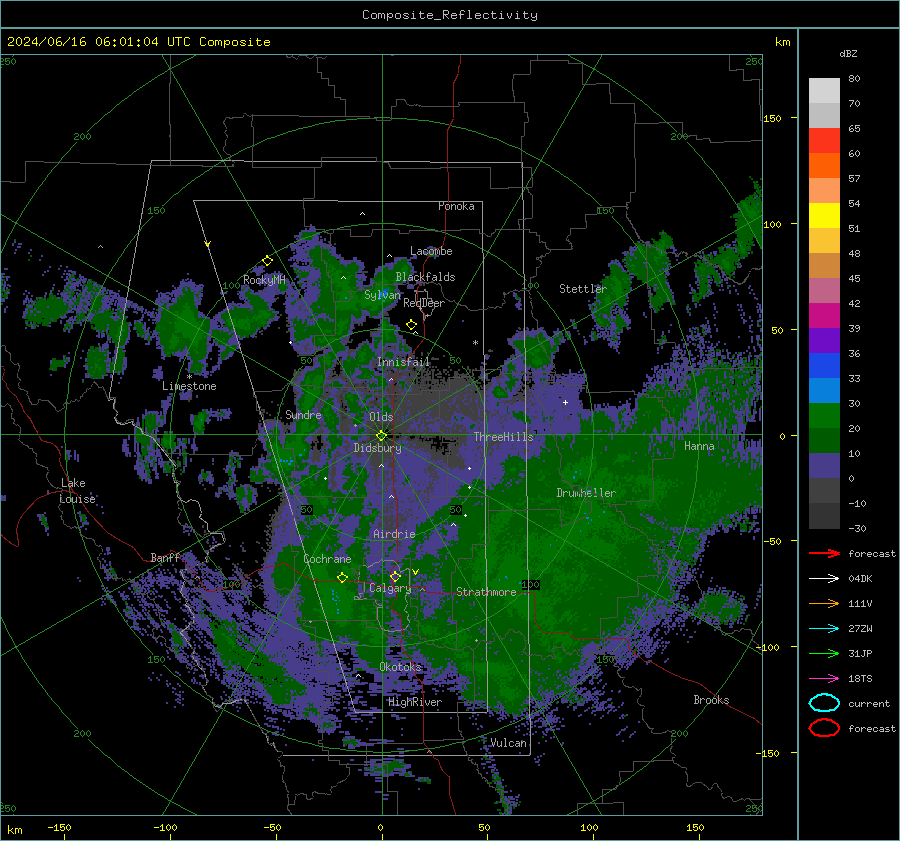Click the Ponoka city label
This screenshot has width=900, height=841.
click(x=456, y=206)
